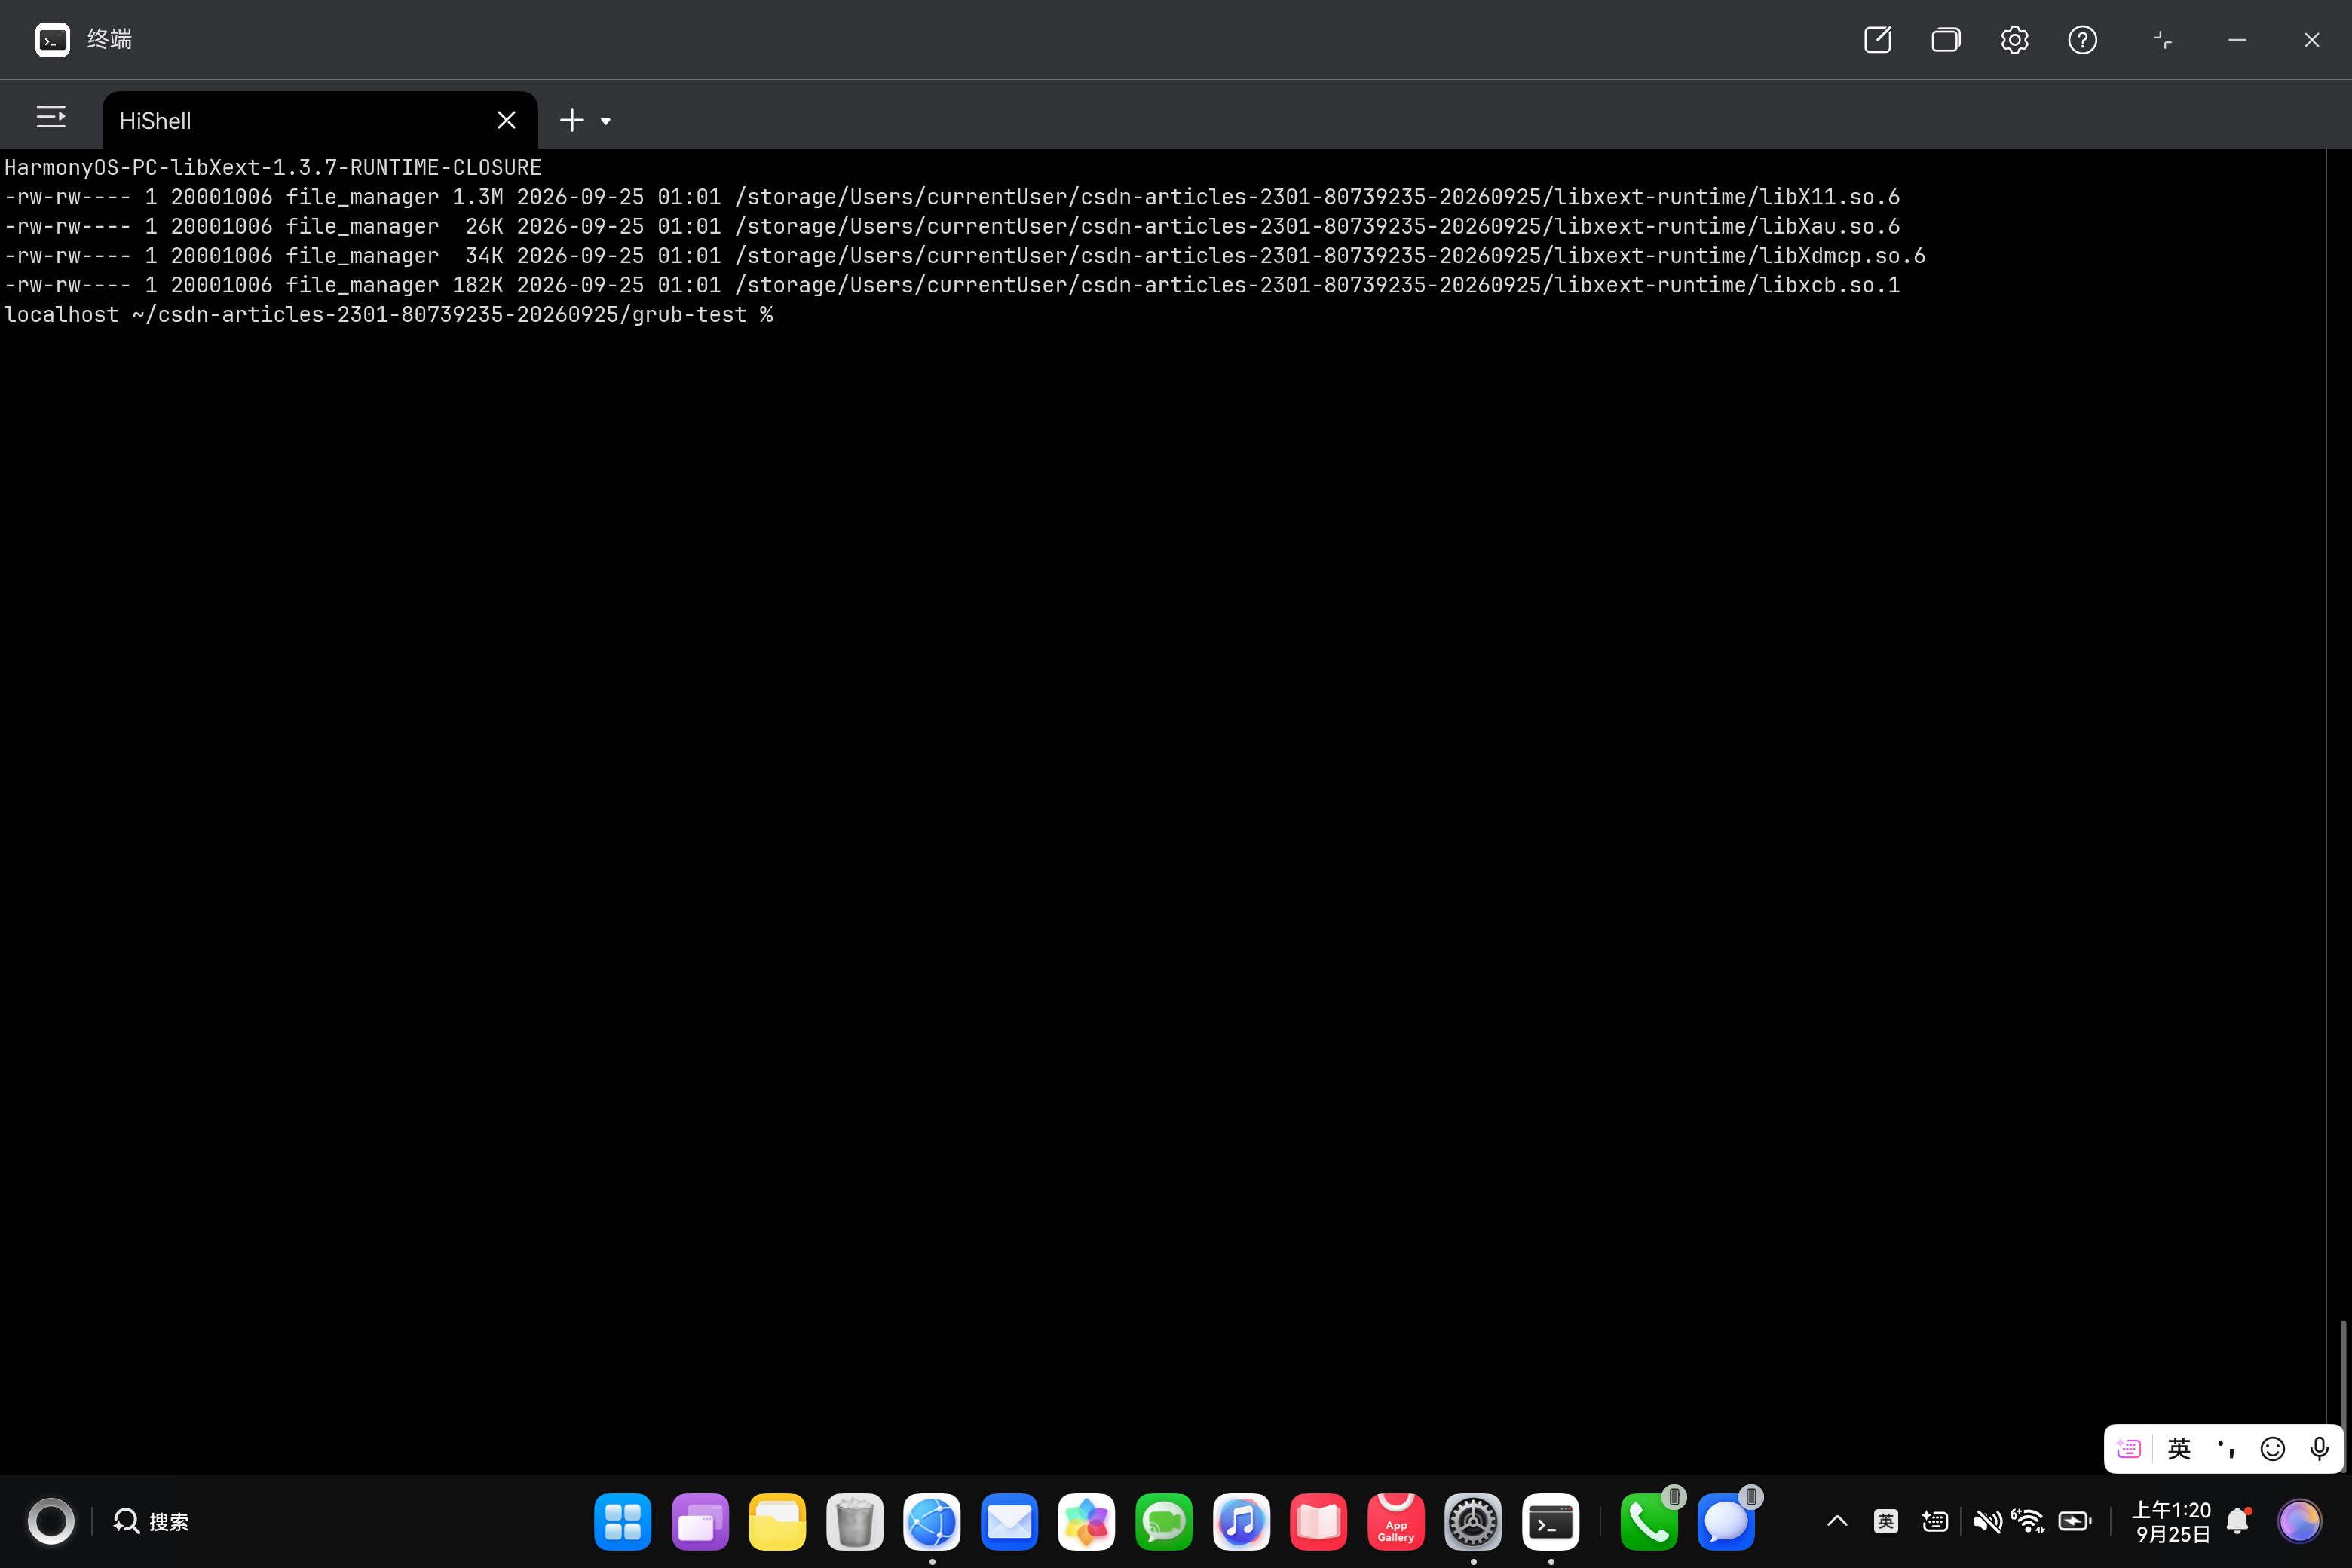The height and width of the screenshot is (1568, 2352).
Task: Toggle the 英 input language in system tray
Action: coord(1886,1521)
